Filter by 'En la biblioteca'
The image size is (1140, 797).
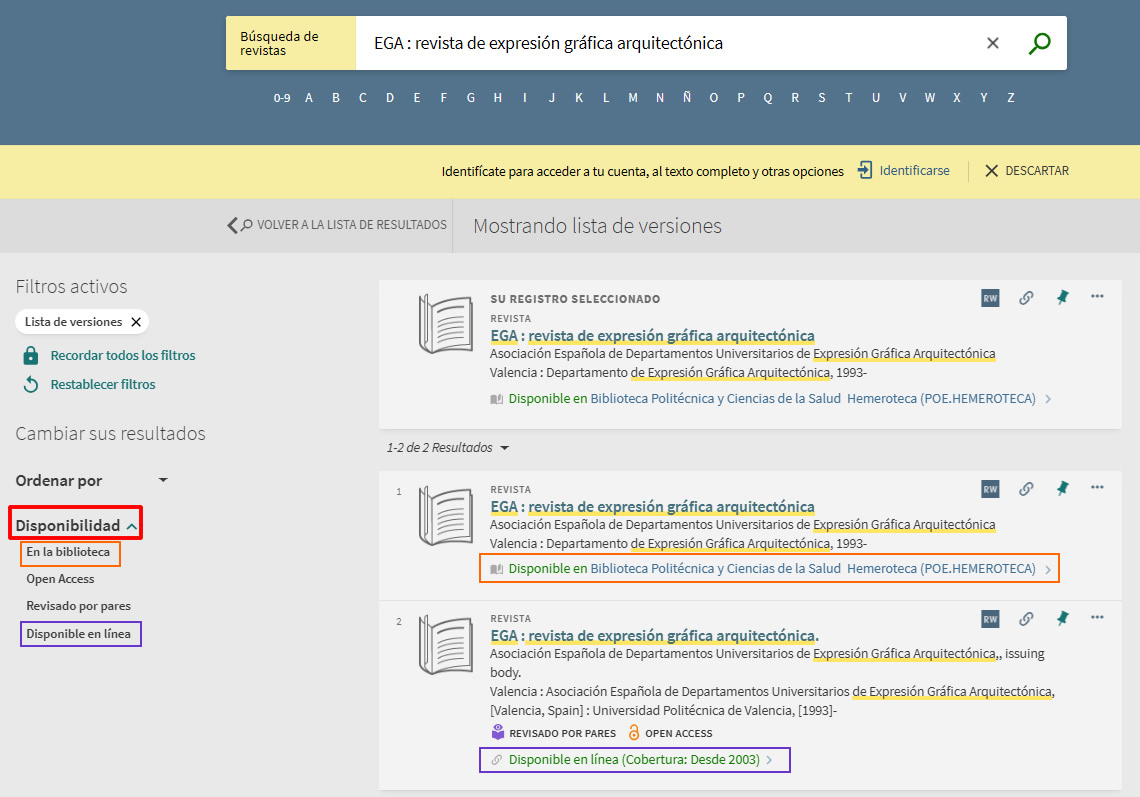point(68,553)
